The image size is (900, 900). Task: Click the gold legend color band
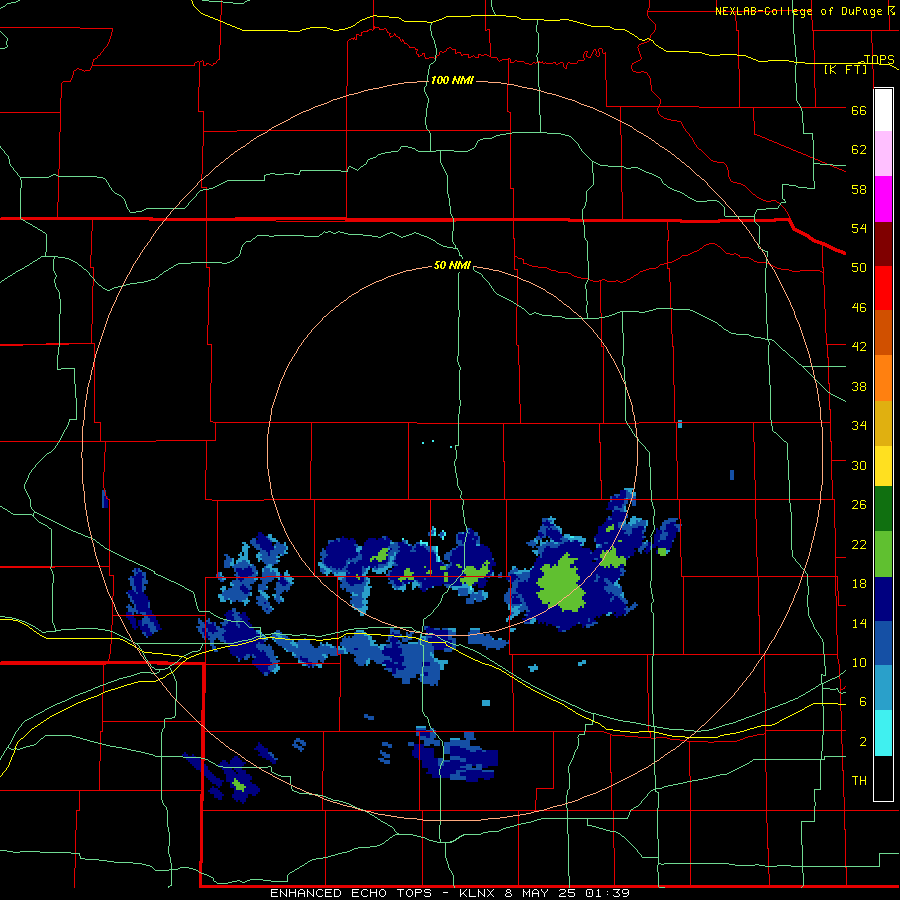pyautogui.click(x=883, y=423)
